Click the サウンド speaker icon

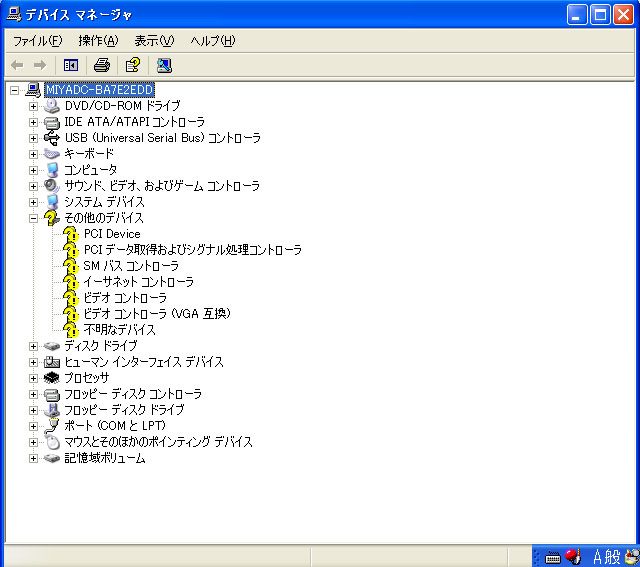click(x=52, y=186)
